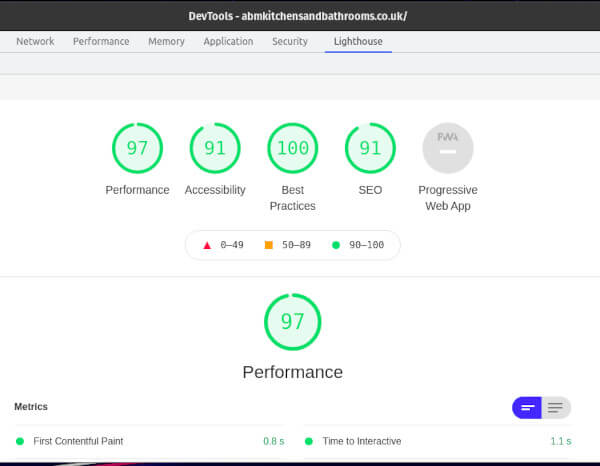Click the Best Practices score gauge 100
600x466 pixels.
click(293, 148)
